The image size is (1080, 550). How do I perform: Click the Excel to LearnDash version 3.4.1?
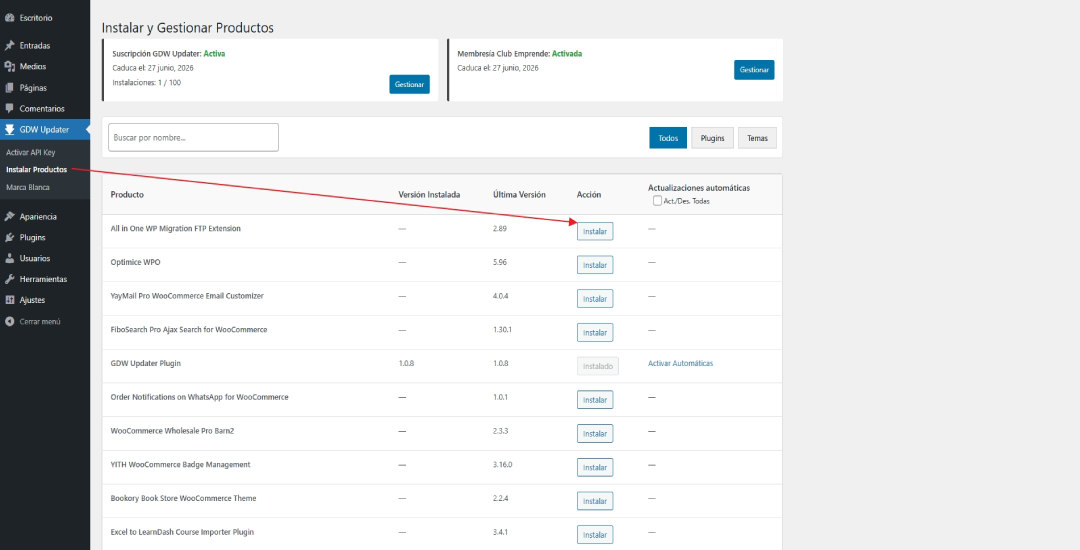click(501, 532)
